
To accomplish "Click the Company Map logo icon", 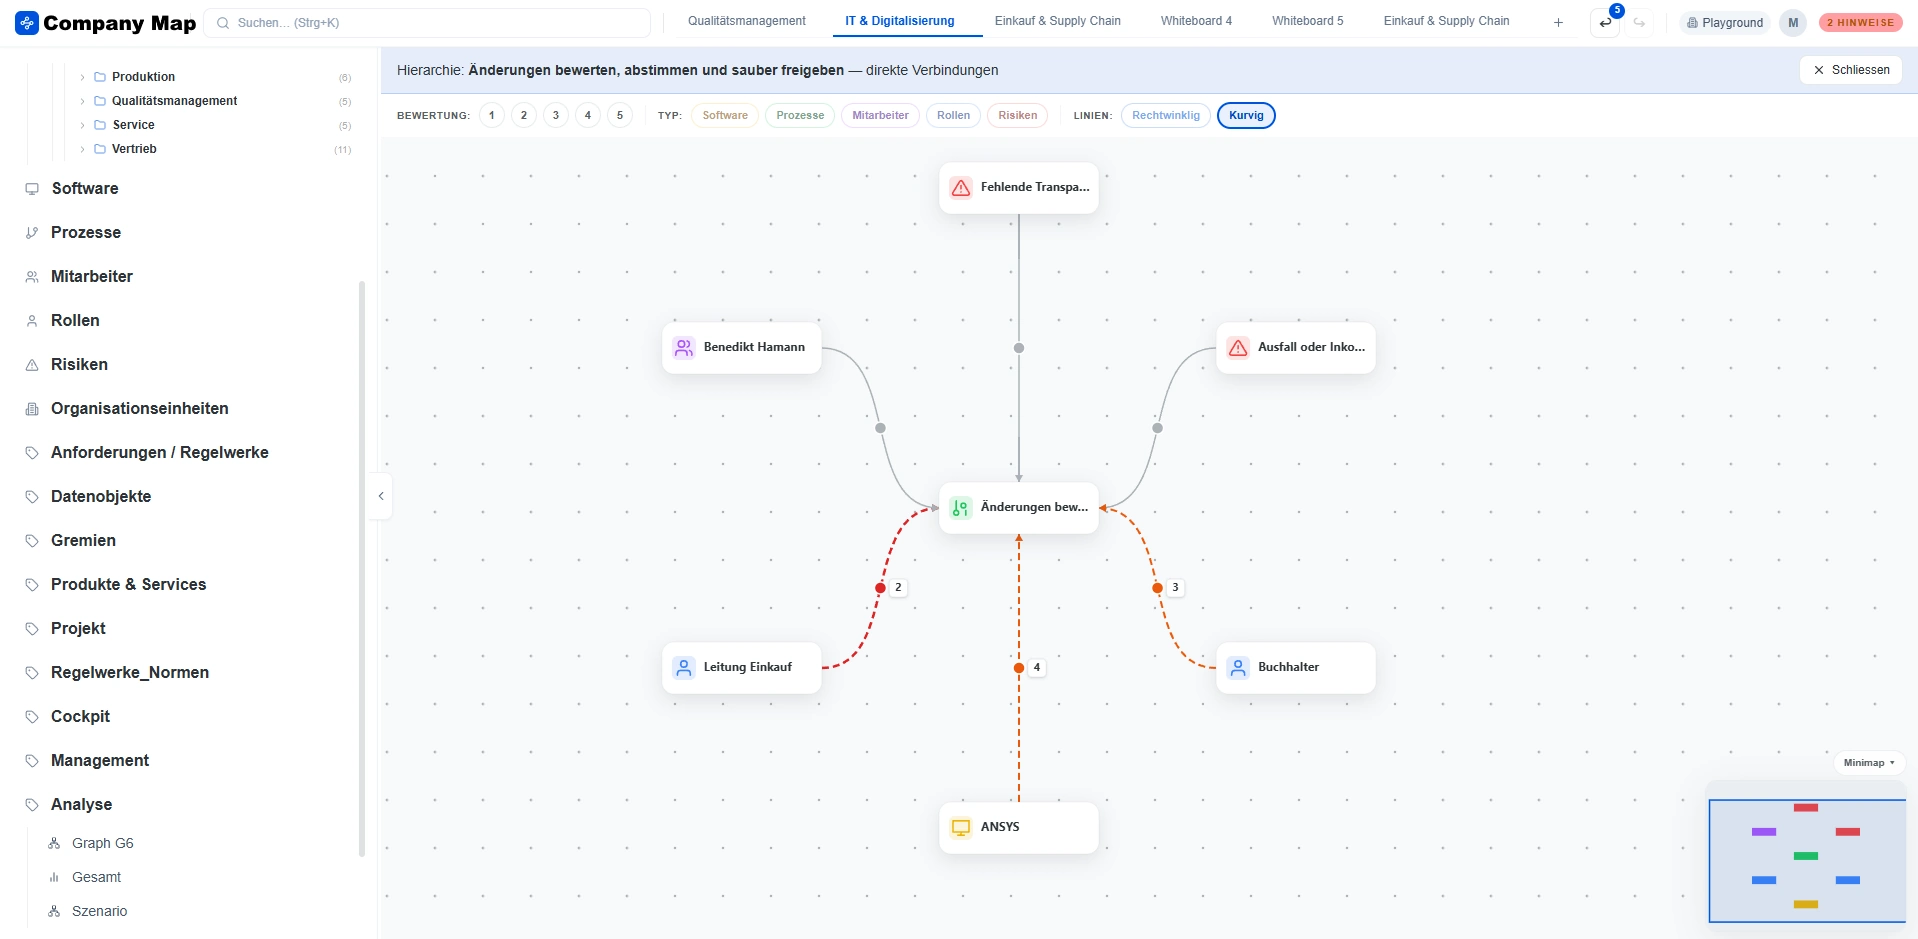I will point(27,22).
